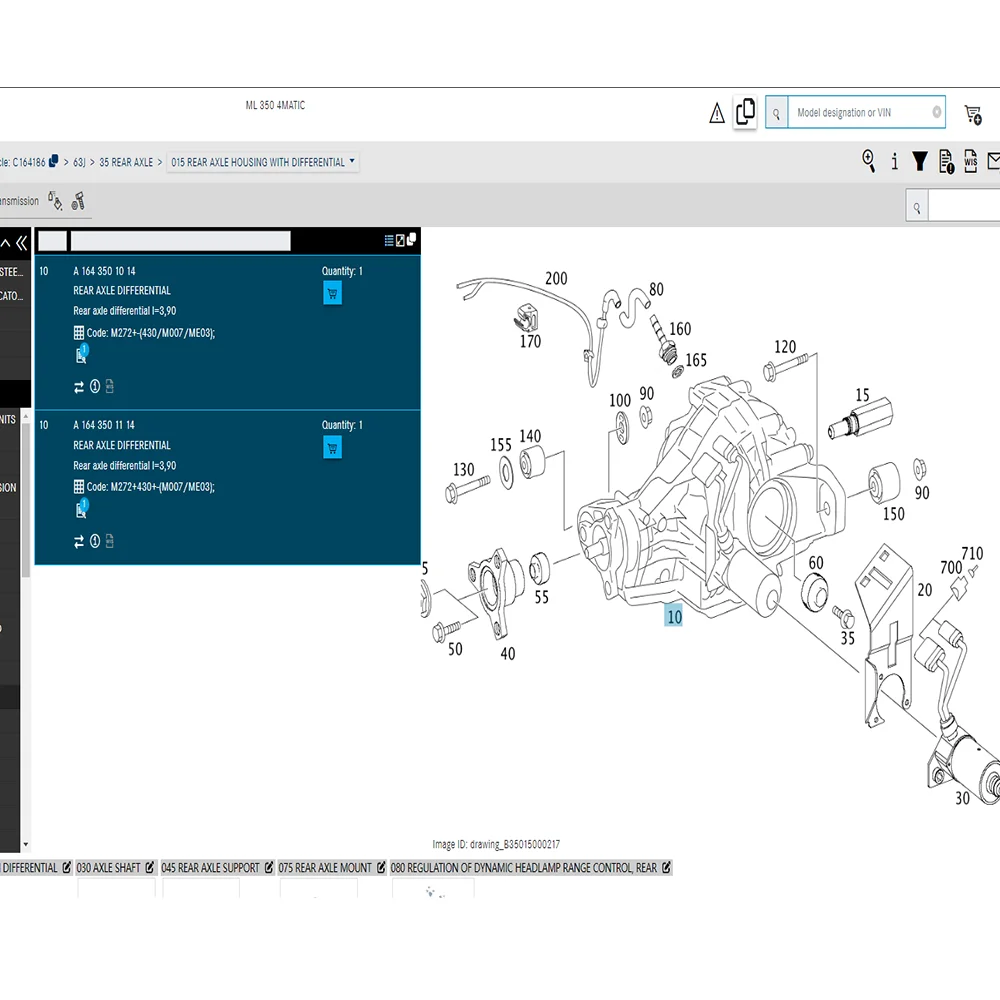Click highlighted callout 10 in the drawing
This screenshot has width=1000, height=1000.
point(673,616)
